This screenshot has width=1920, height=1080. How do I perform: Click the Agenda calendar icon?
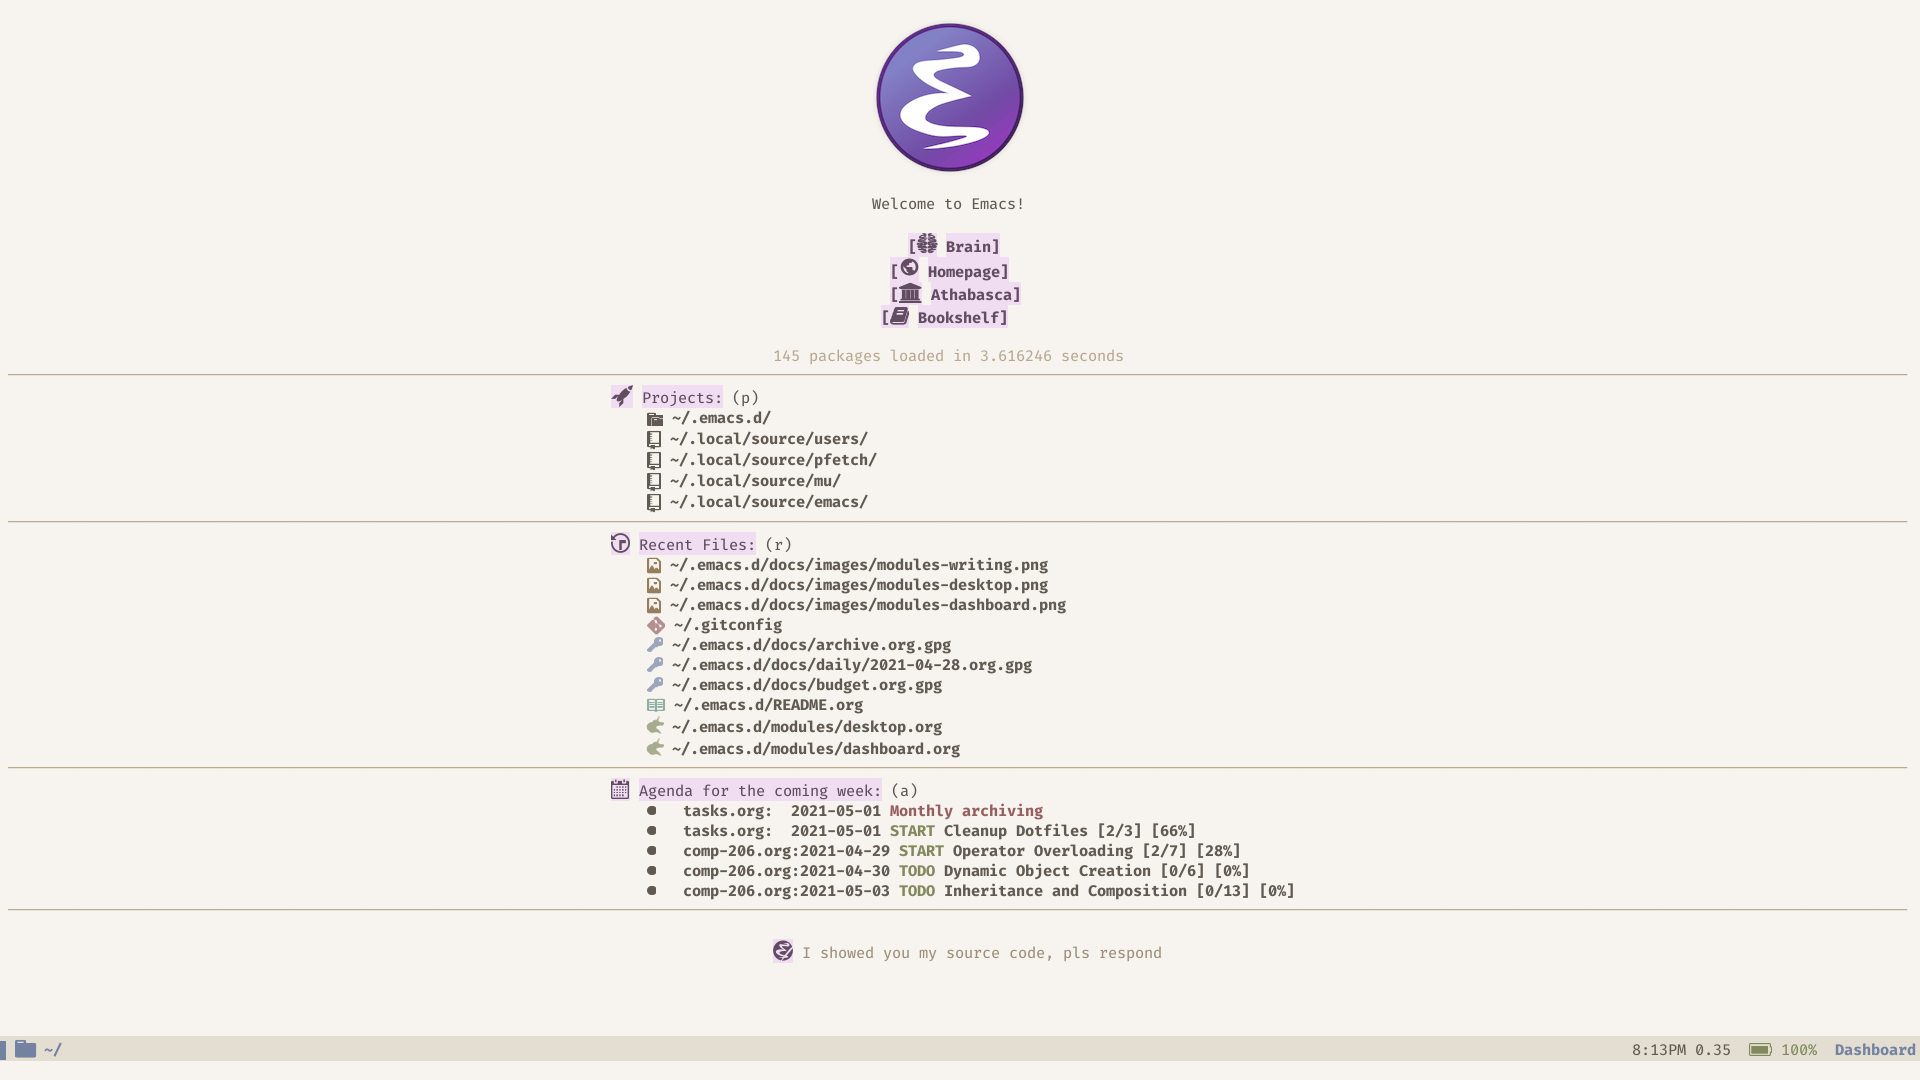(x=618, y=789)
